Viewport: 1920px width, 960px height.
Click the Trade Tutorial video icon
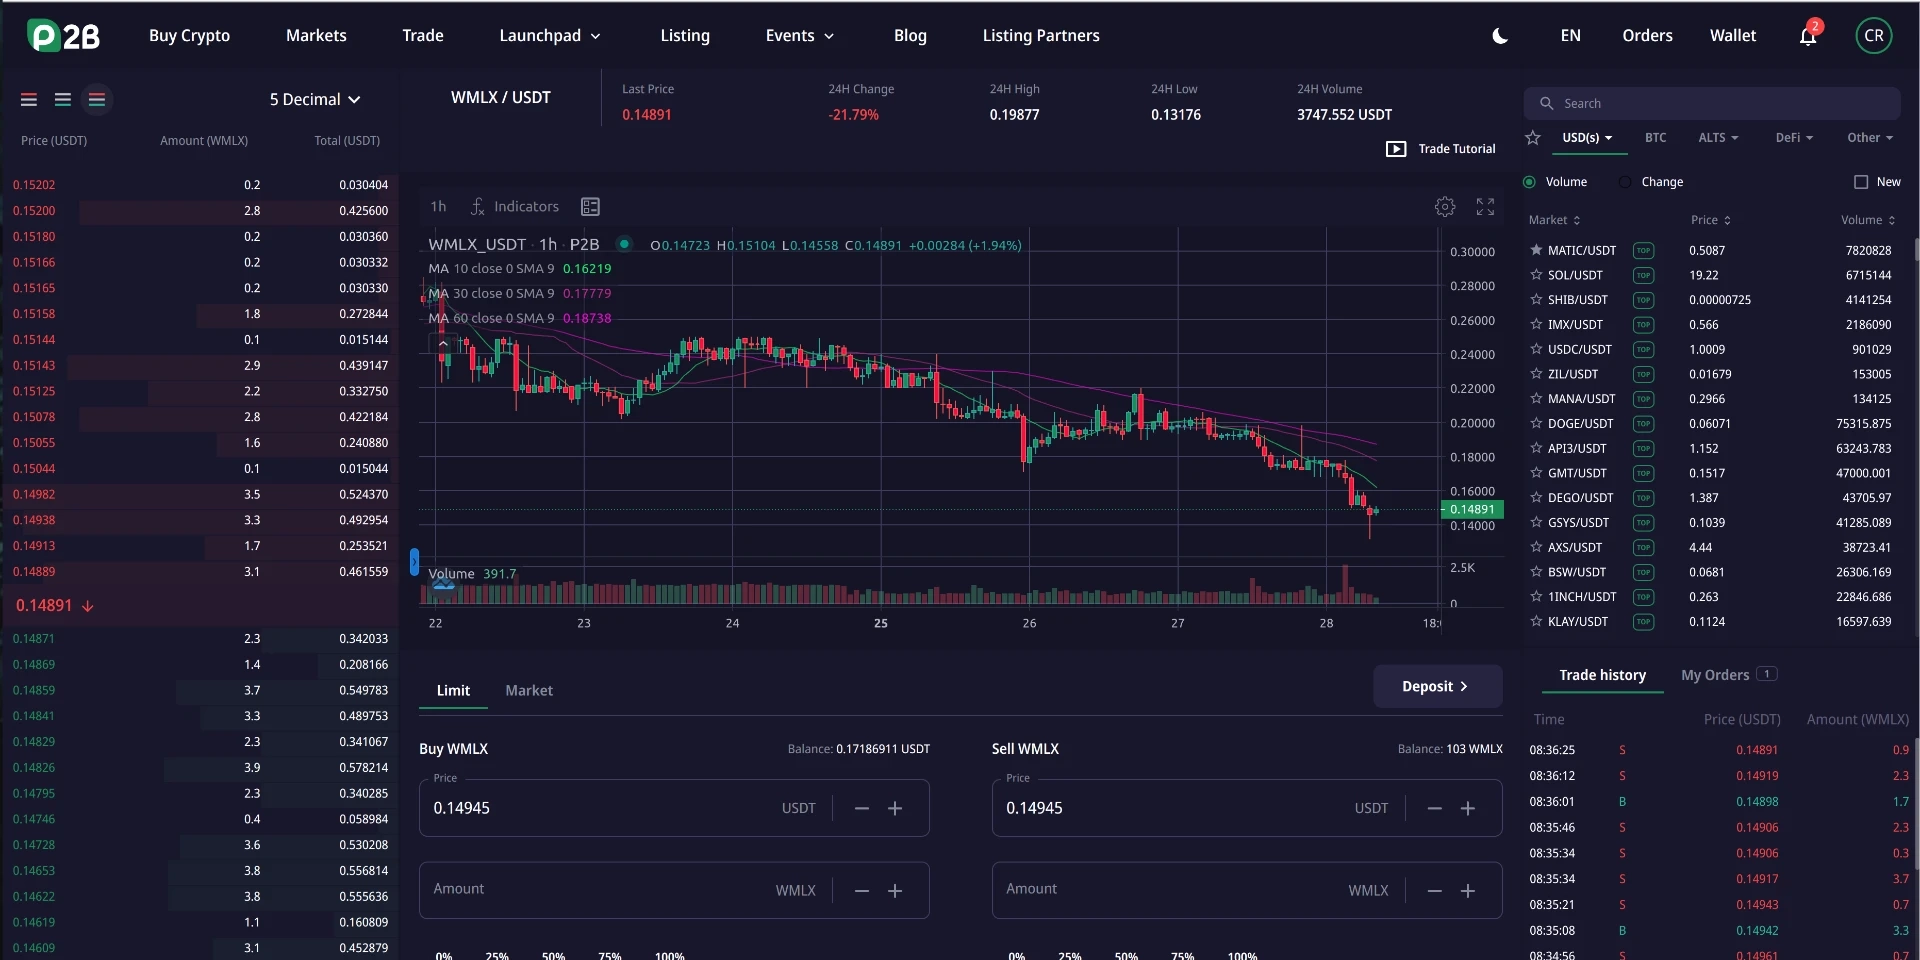click(x=1396, y=149)
